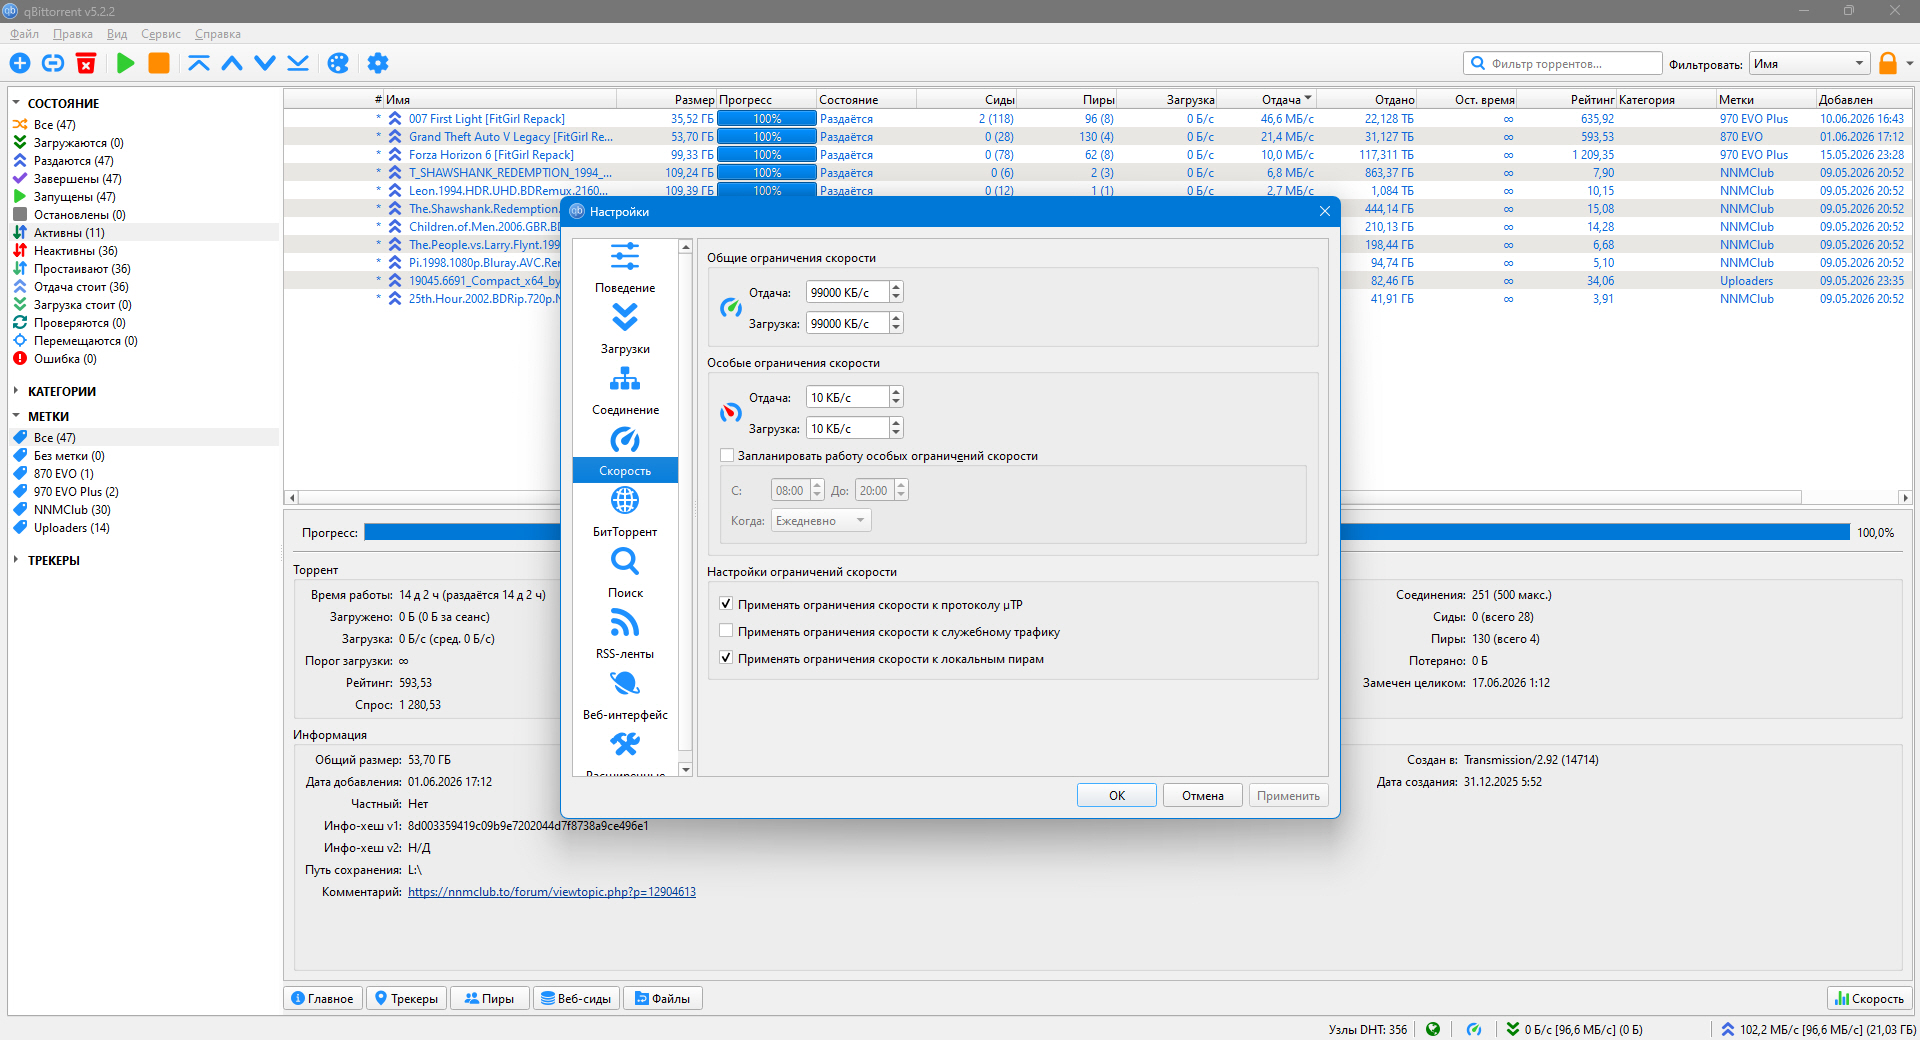The image size is (1920, 1040).
Task: Open the Поиск settings section
Action: [x=625, y=572]
